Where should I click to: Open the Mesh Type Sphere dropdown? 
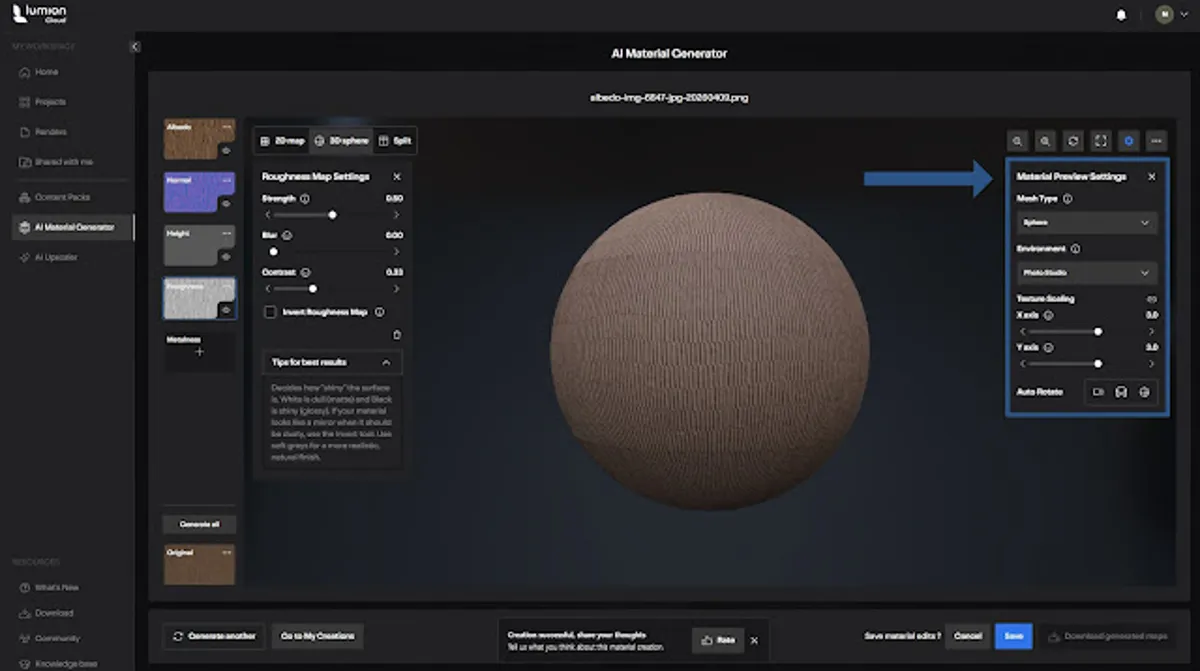pos(1087,222)
